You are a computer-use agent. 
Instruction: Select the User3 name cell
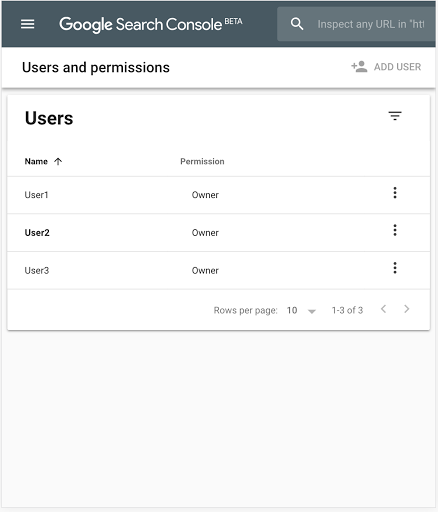(x=37, y=270)
